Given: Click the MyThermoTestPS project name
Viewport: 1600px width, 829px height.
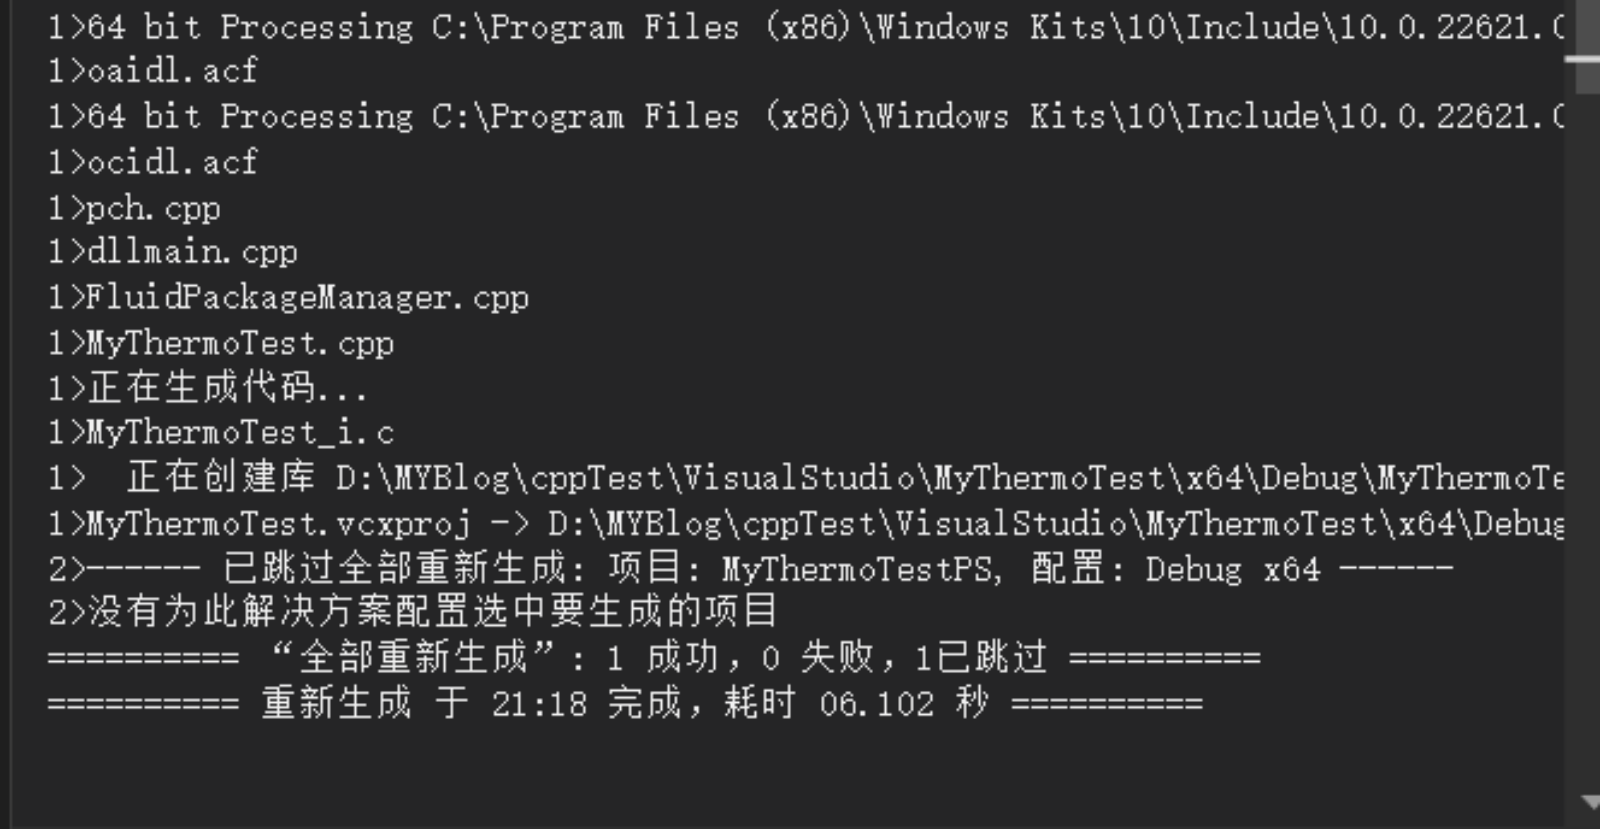Looking at the screenshot, I should [x=858, y=570].
